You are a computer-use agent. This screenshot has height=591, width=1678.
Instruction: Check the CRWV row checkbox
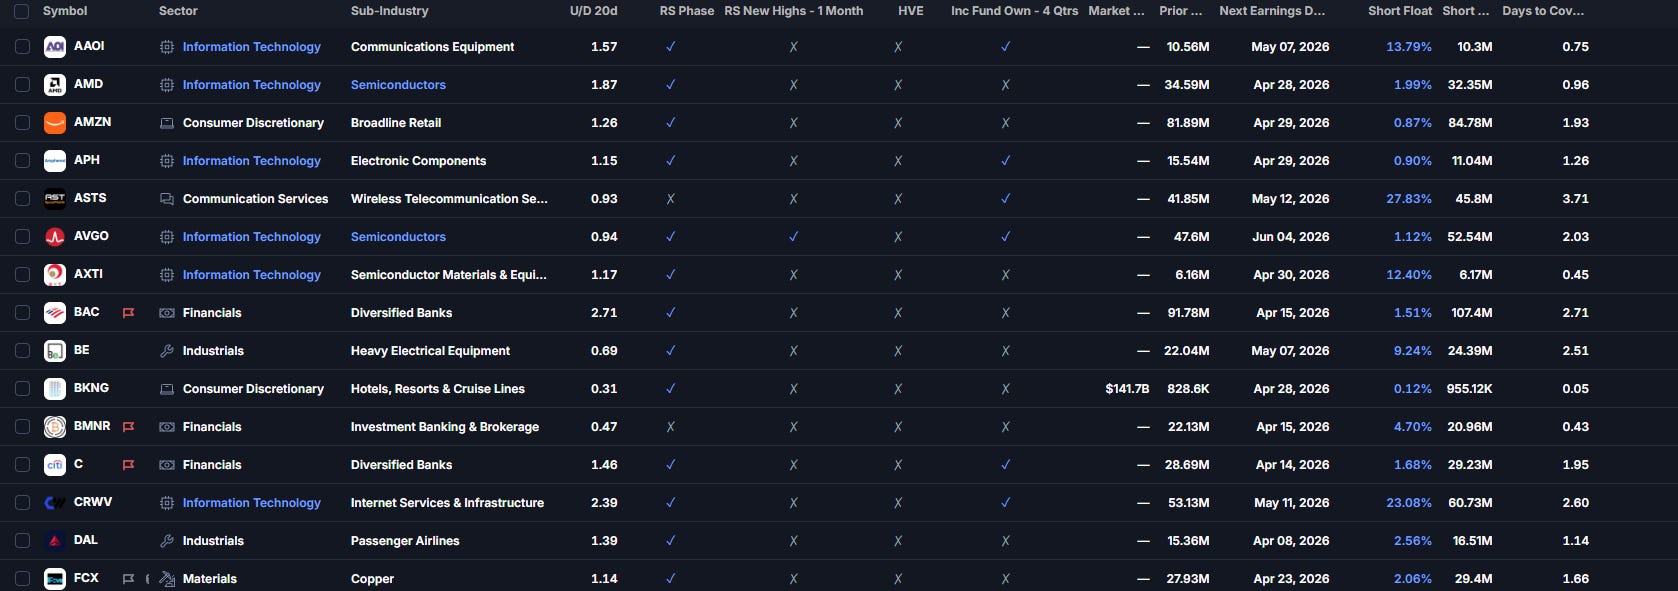point(22,503)
